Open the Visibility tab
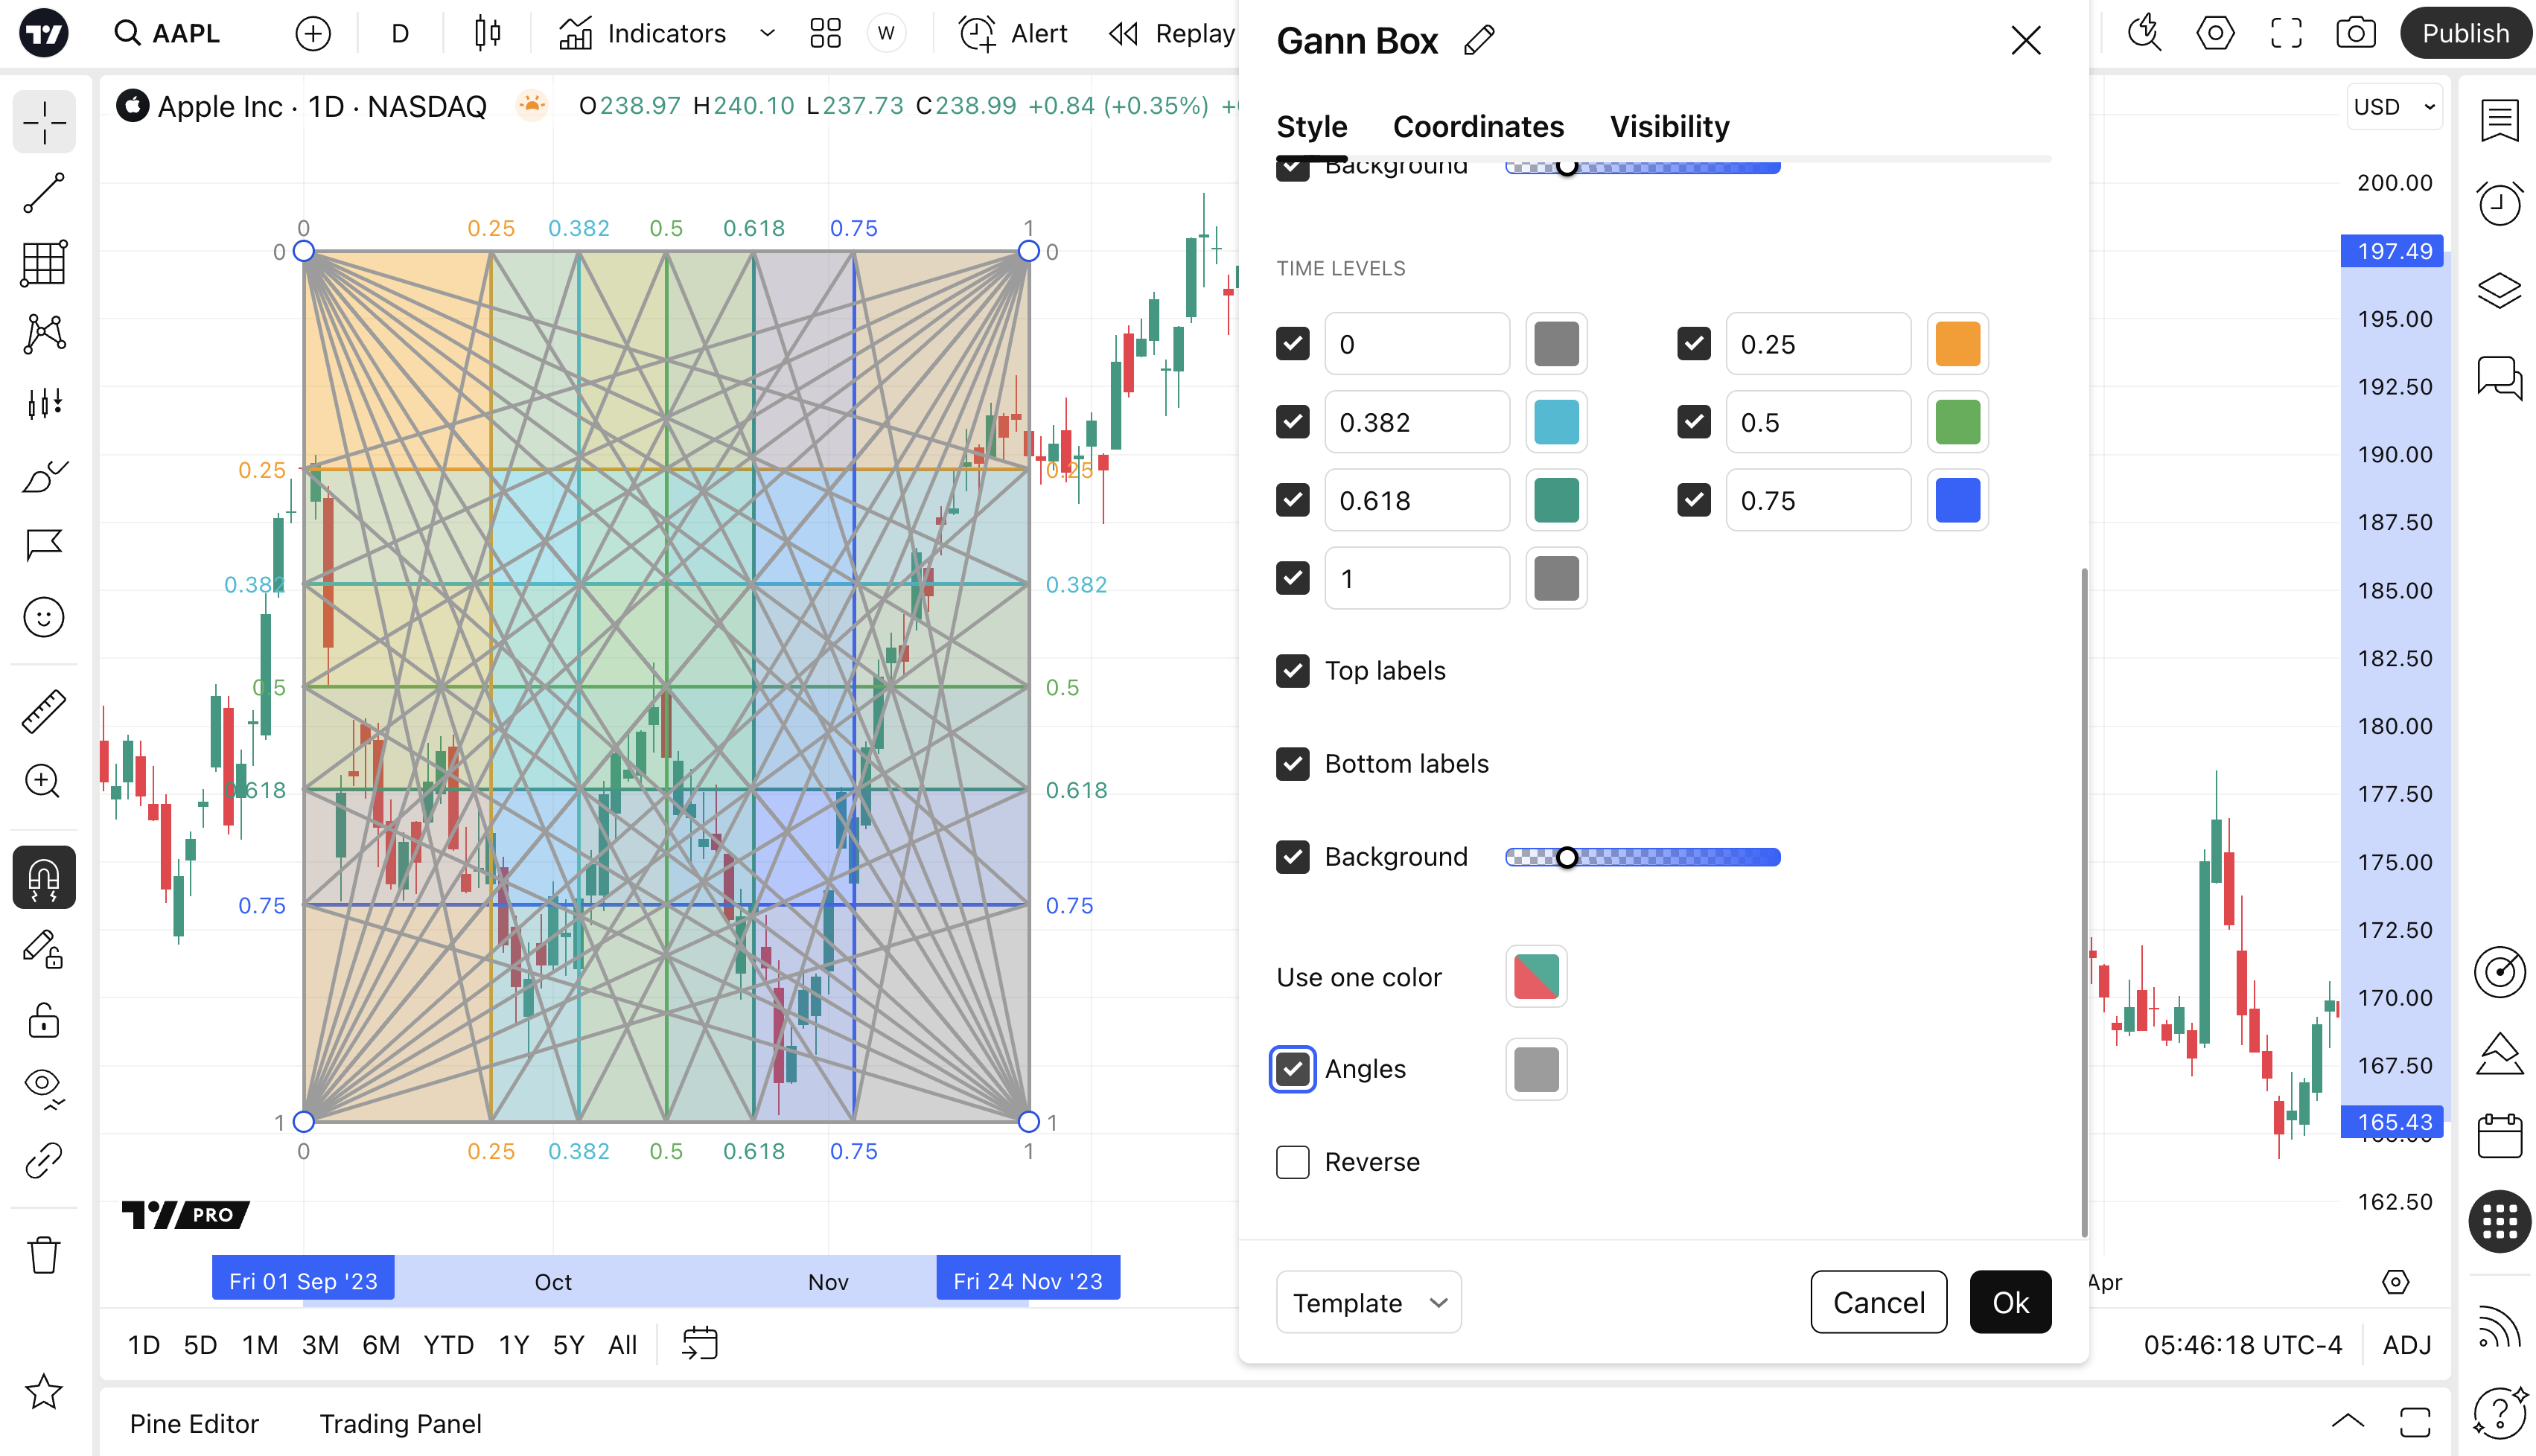Viewport: 2536px width, 1456px height. click(1669, 127)
